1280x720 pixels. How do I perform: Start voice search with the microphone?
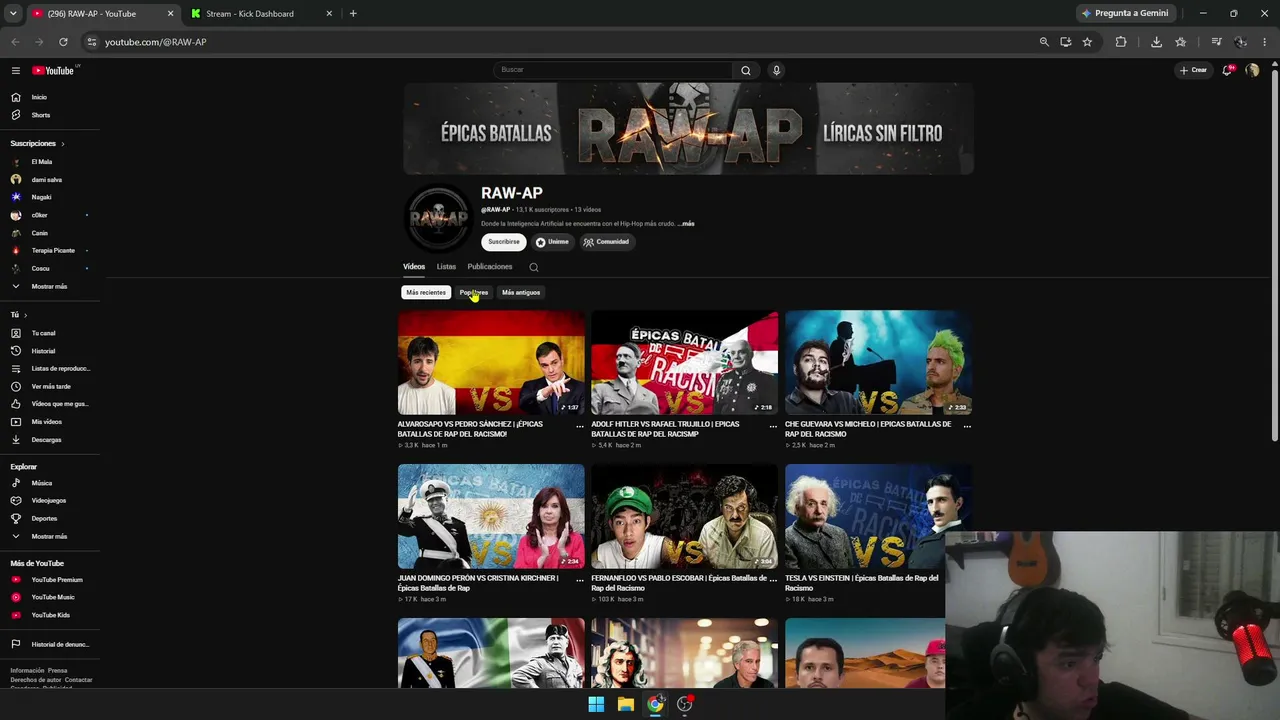tap(776, 70)
